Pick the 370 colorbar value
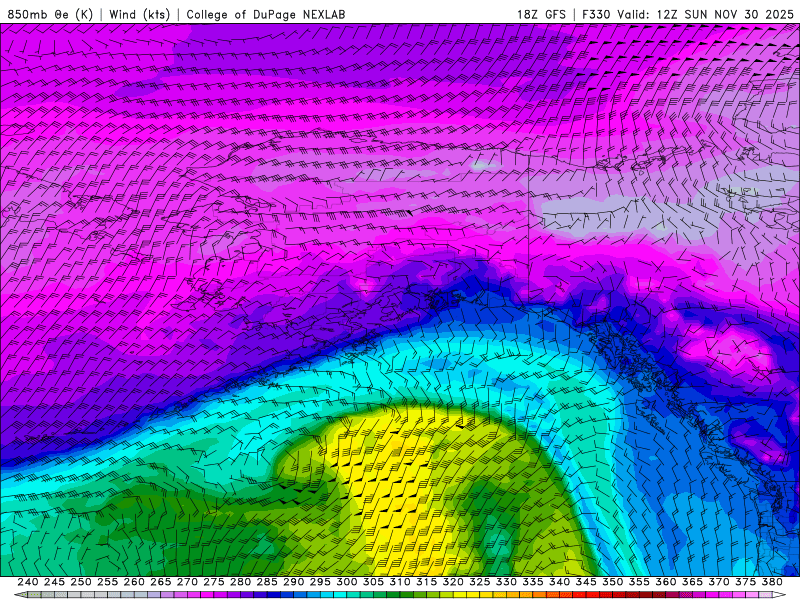 [719, 582]
